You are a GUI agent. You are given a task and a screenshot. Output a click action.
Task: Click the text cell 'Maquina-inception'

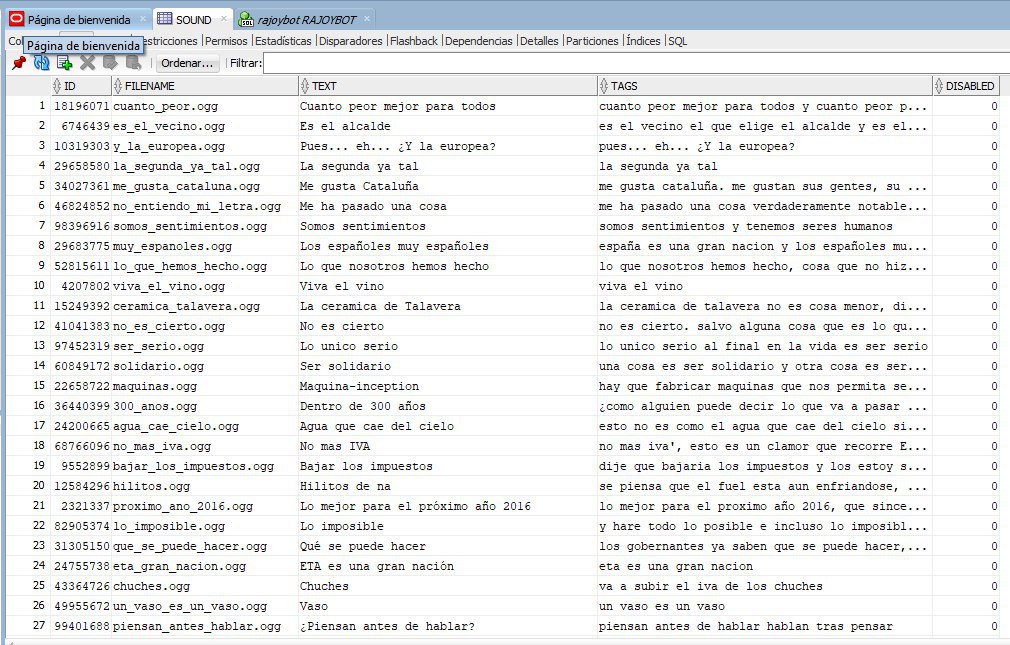448,386
